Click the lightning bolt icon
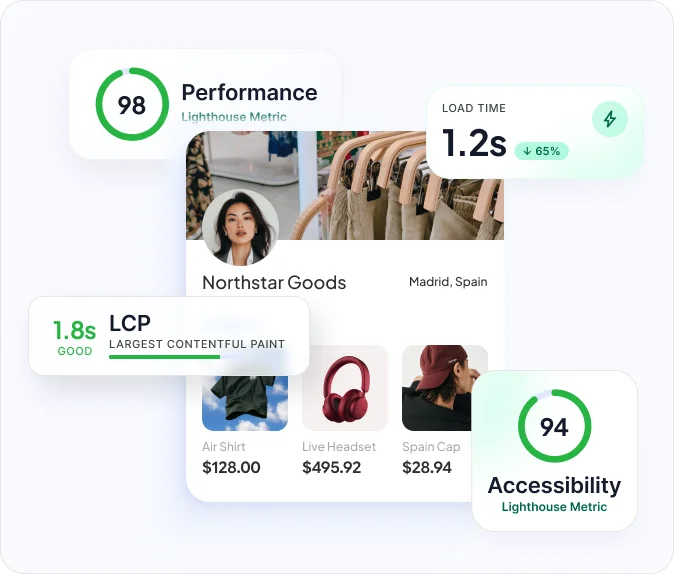Viewport: 674px width, 574px height. pos(610,119)
